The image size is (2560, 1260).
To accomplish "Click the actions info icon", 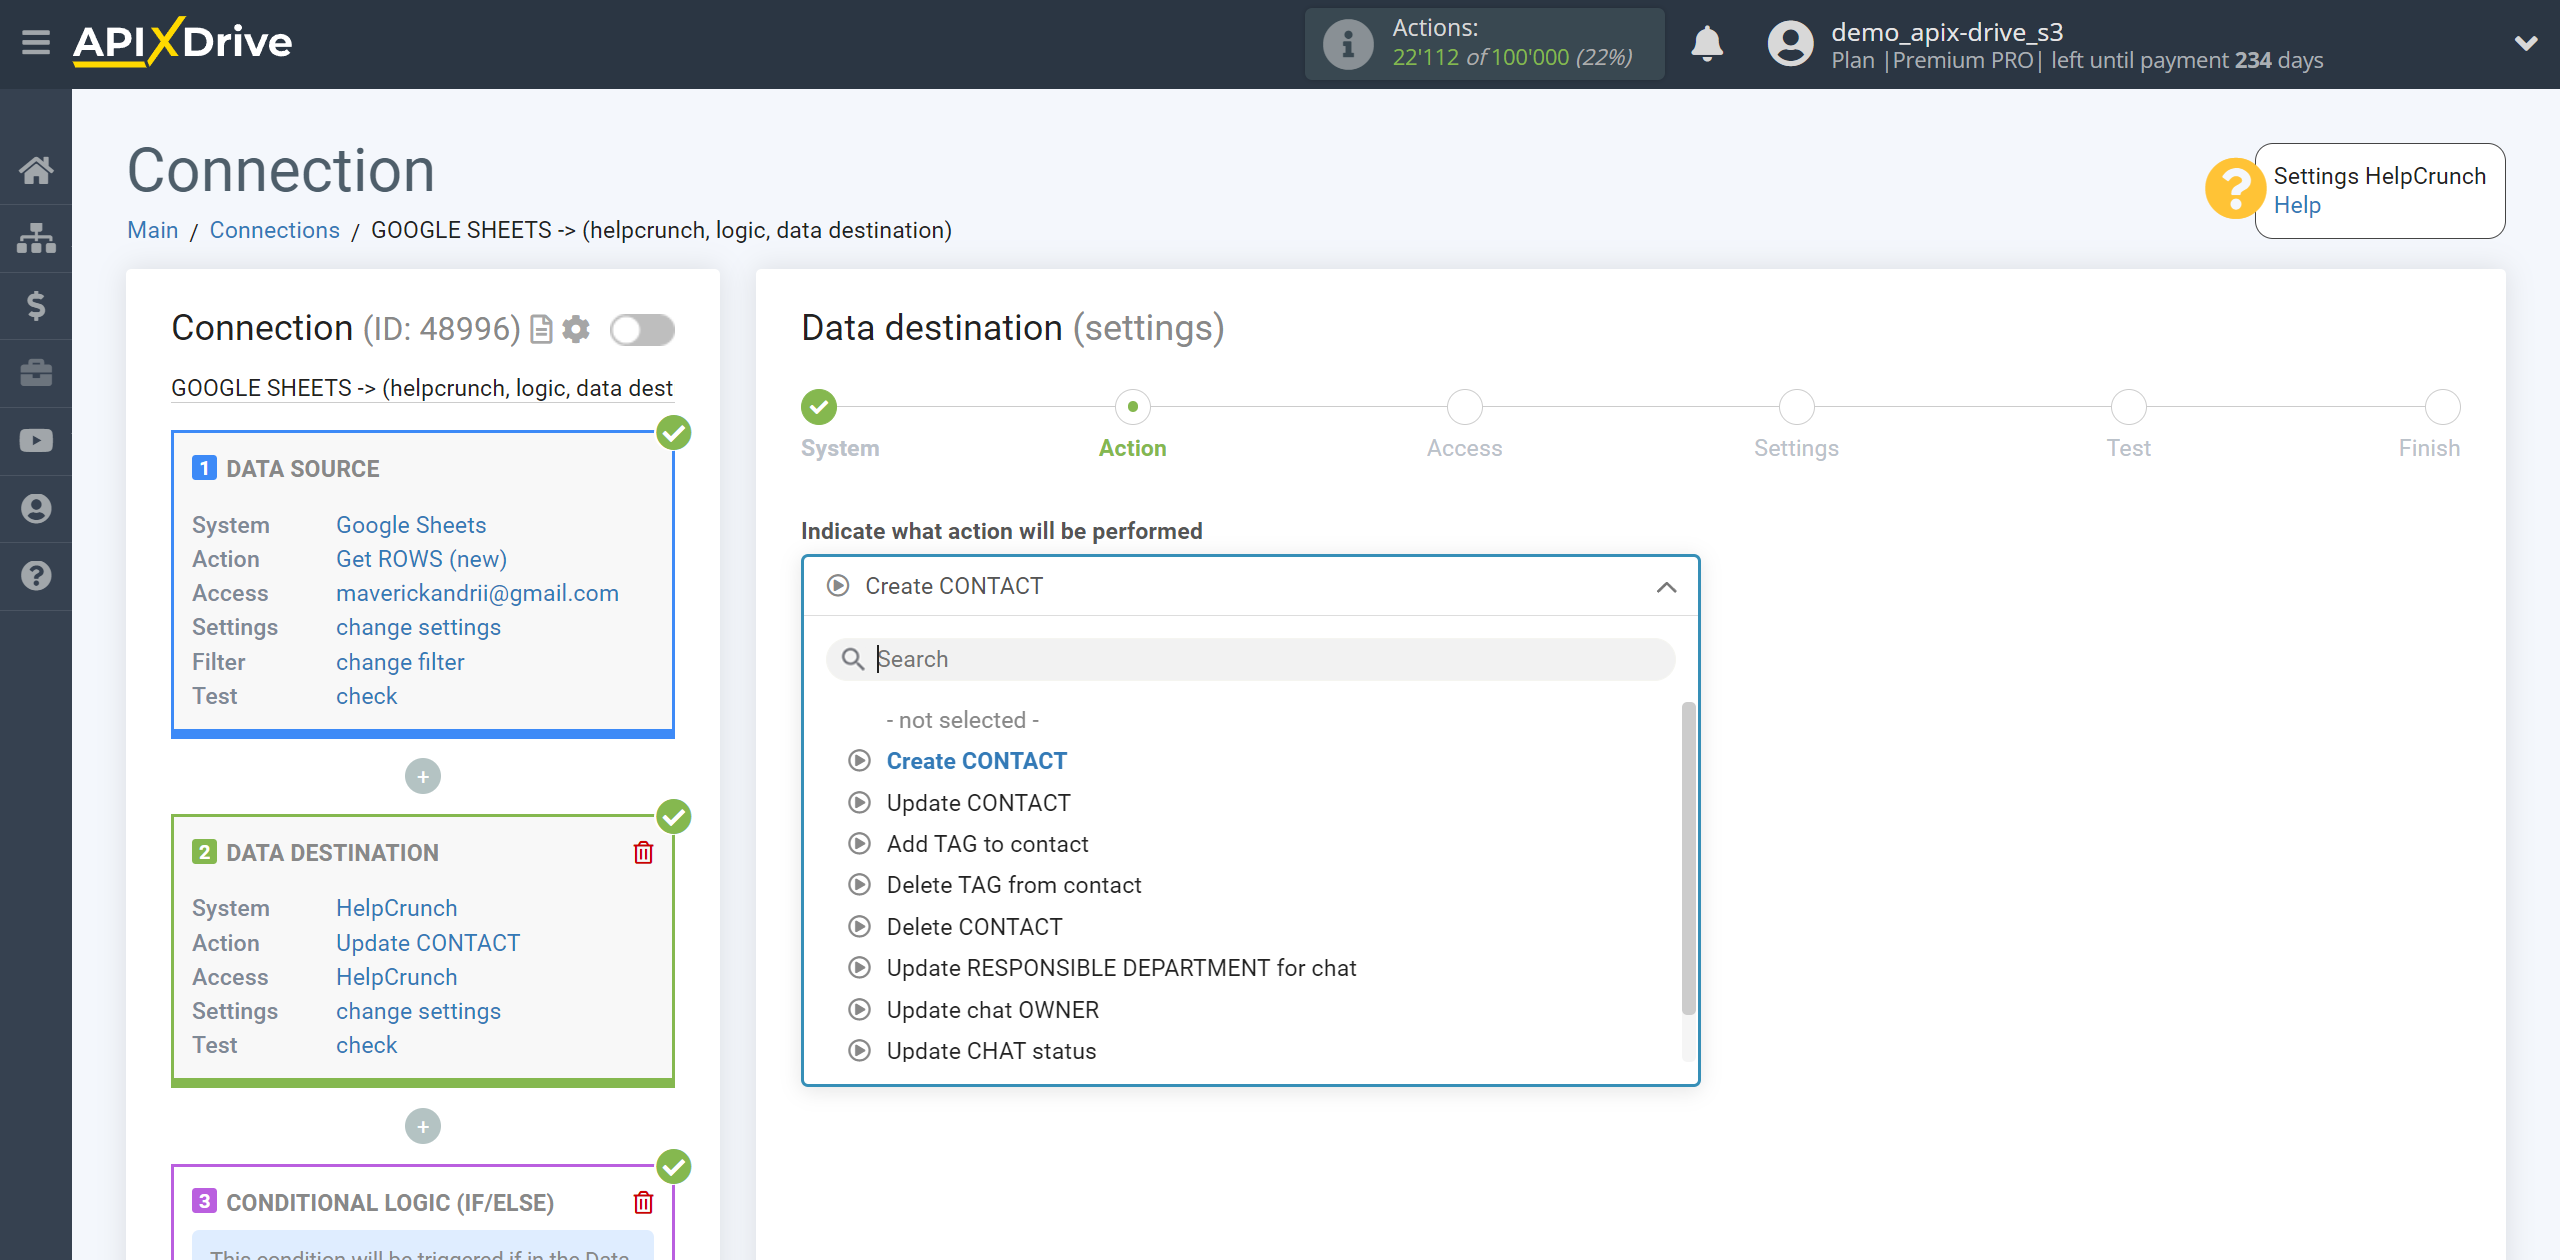I will coord(1348,44).
